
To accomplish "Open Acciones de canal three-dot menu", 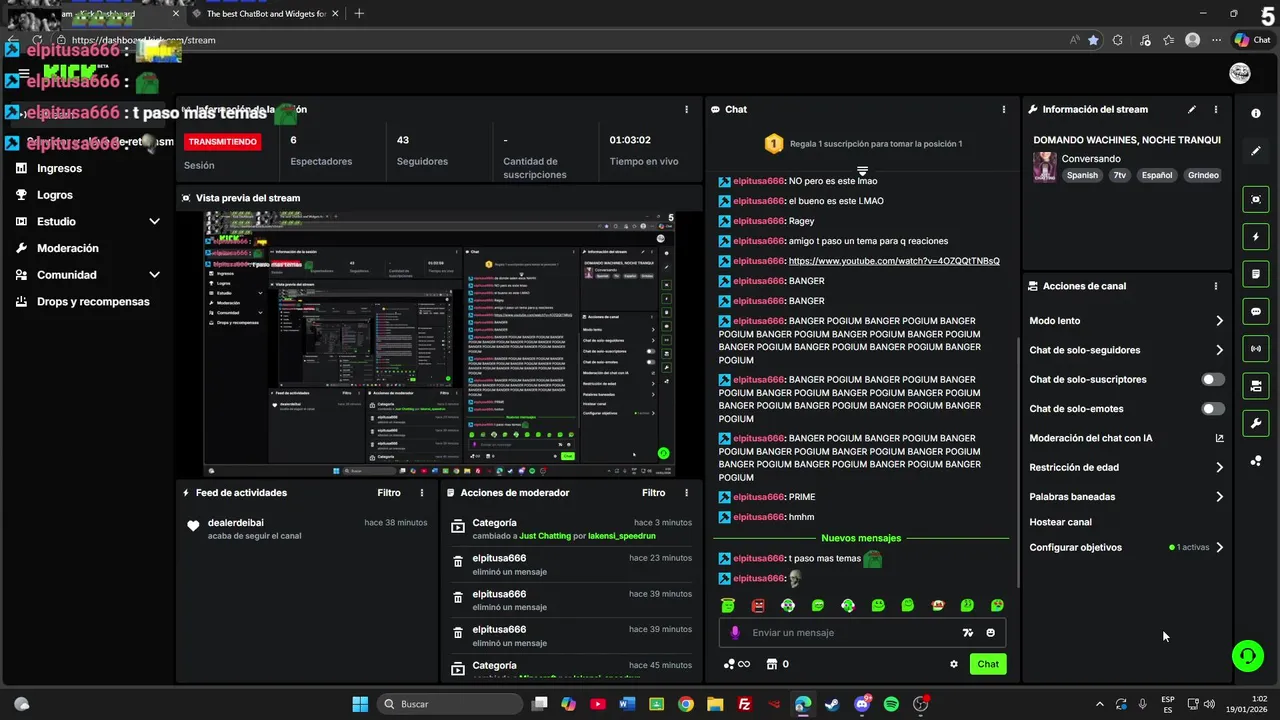I will 1216,286.
